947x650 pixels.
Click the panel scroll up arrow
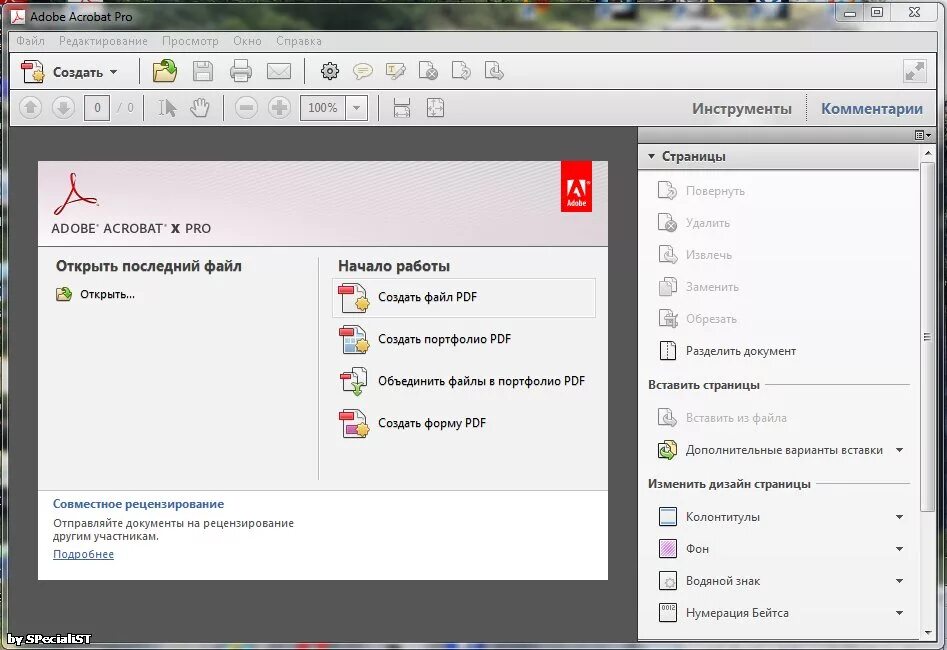coord(928,155)
